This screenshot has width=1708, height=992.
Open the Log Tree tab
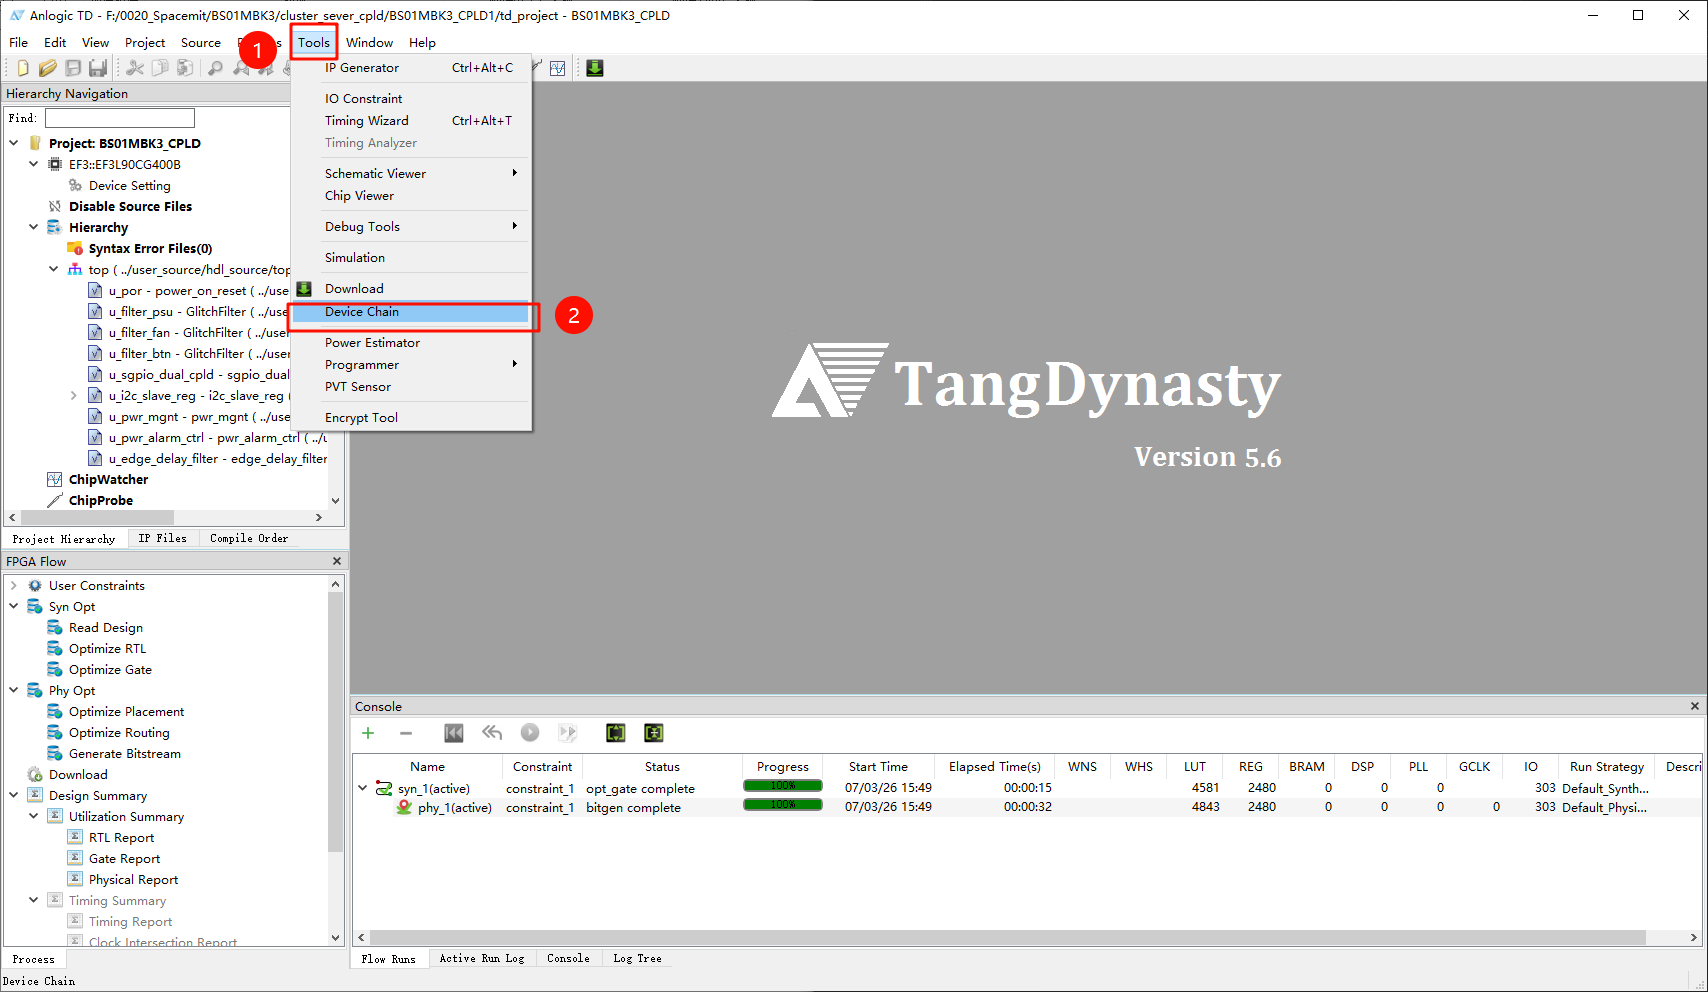(637, 958)
